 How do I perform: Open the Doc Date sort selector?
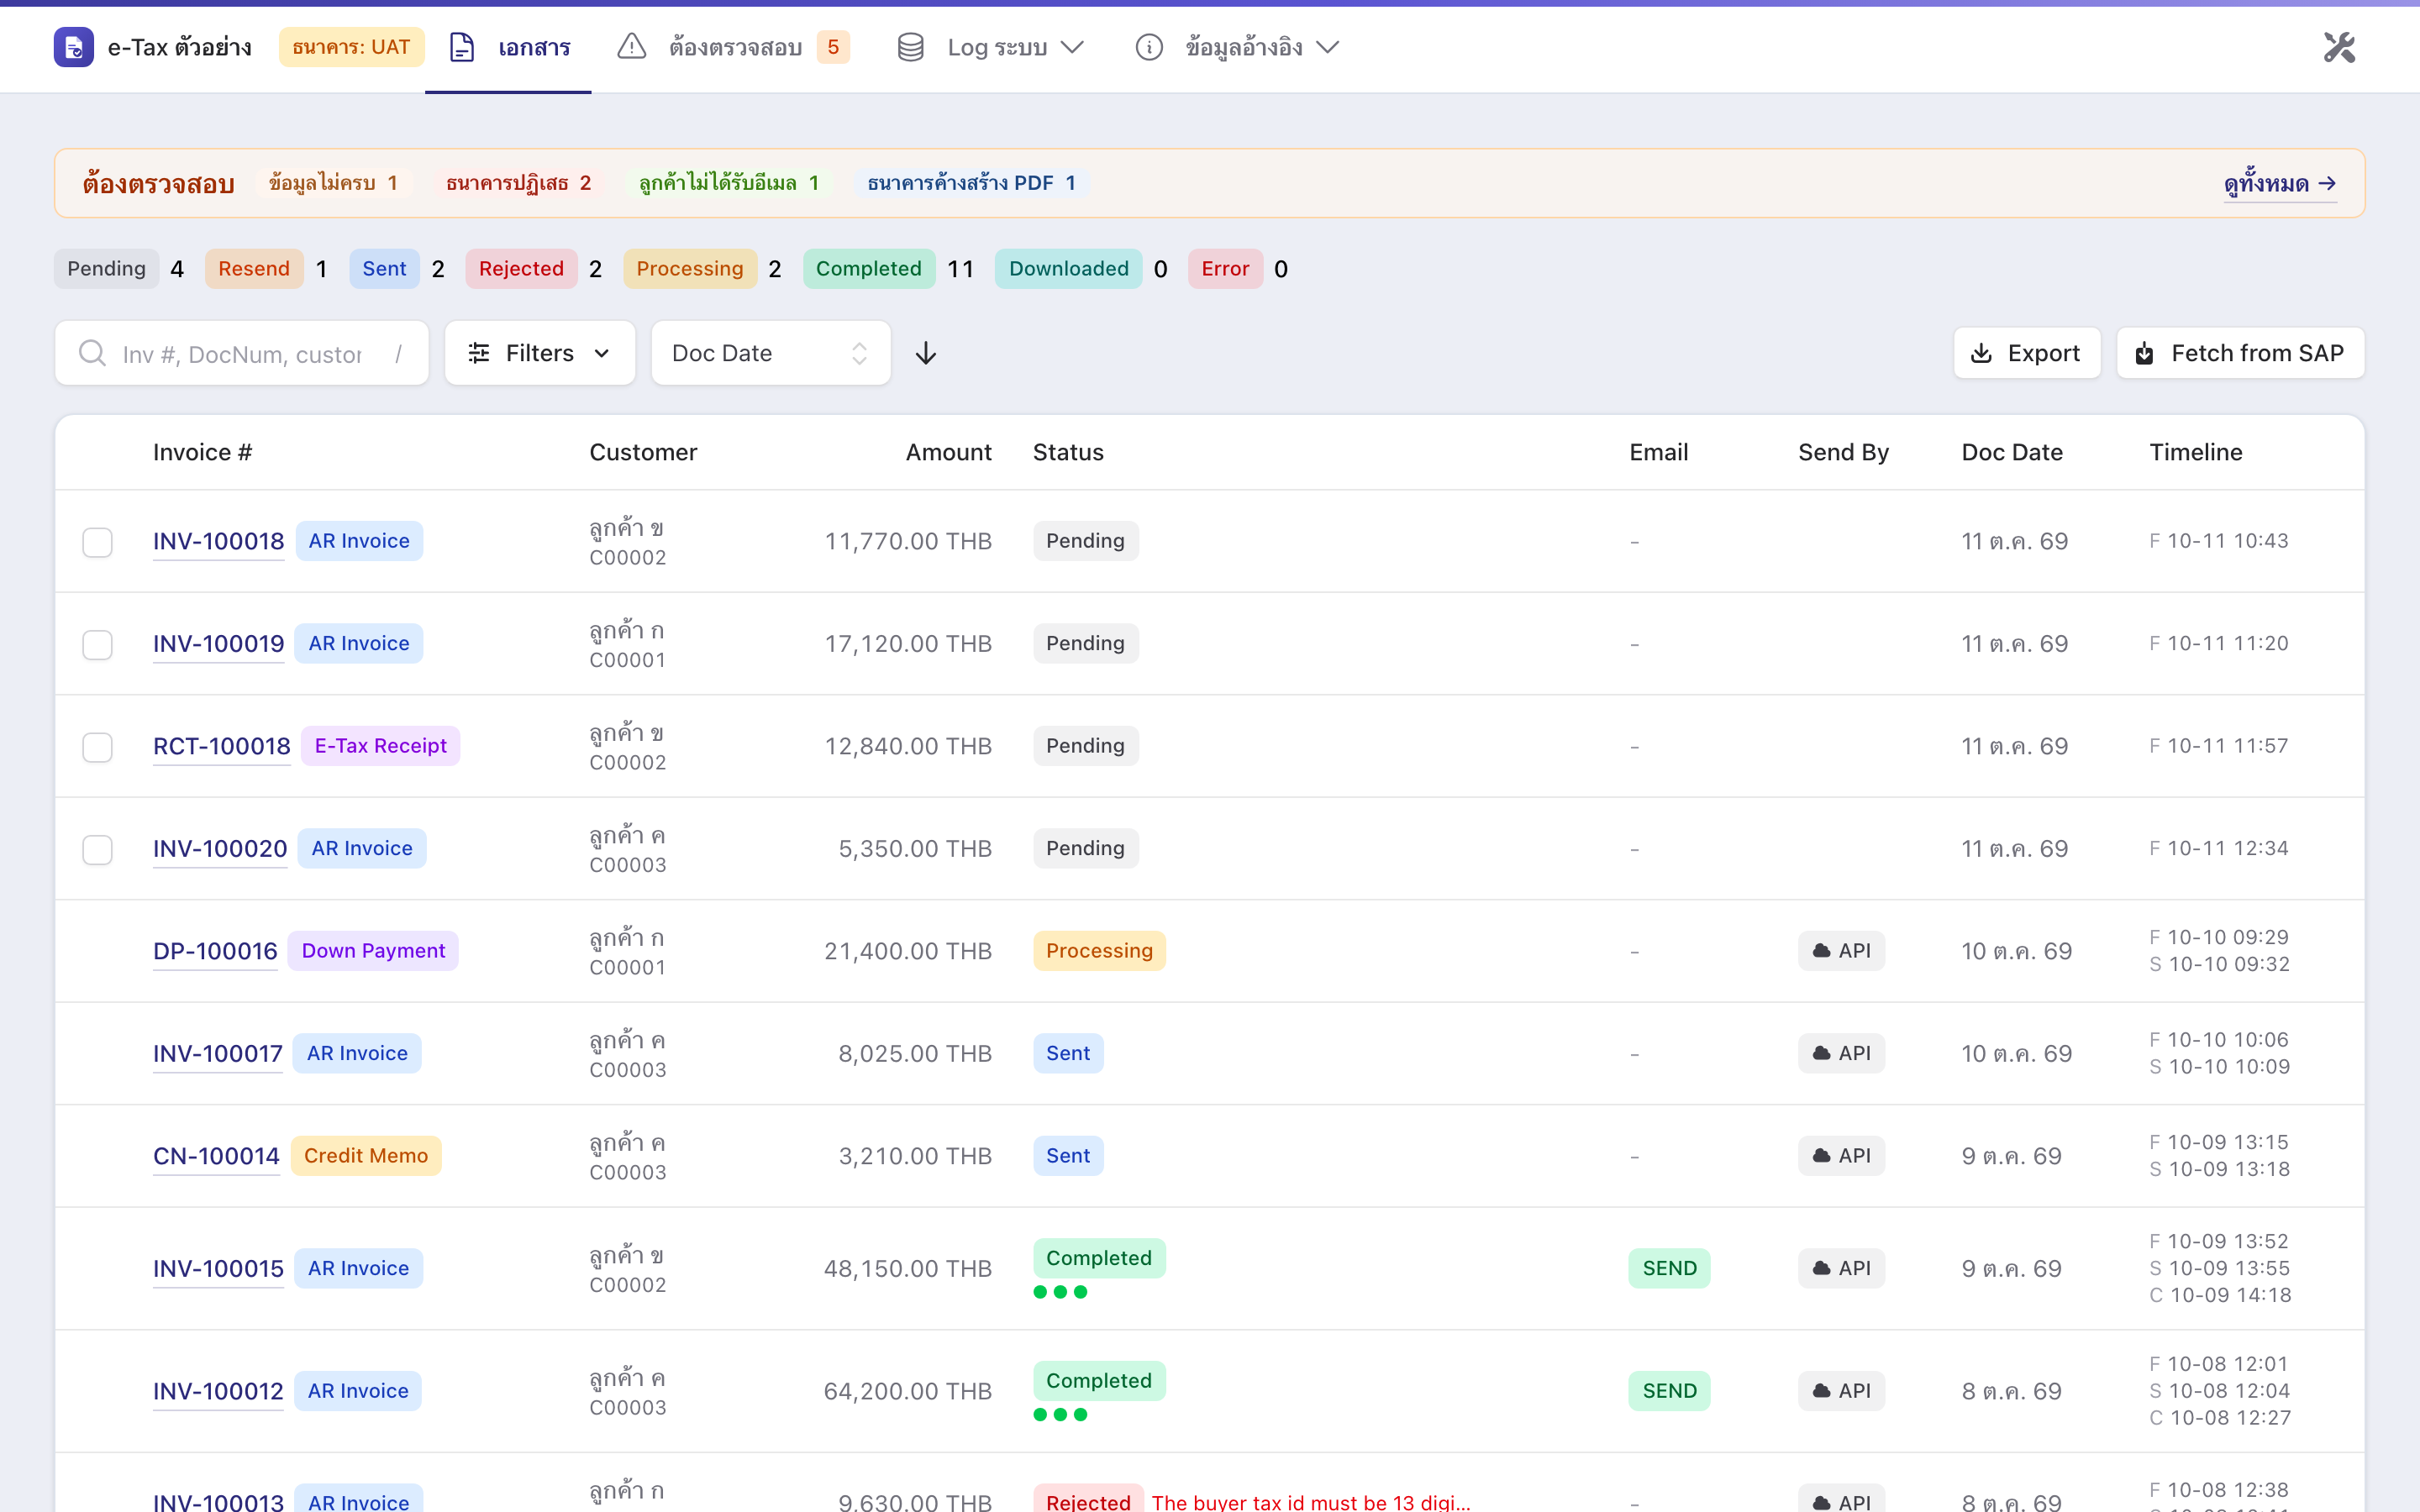[x=770, y=353]
